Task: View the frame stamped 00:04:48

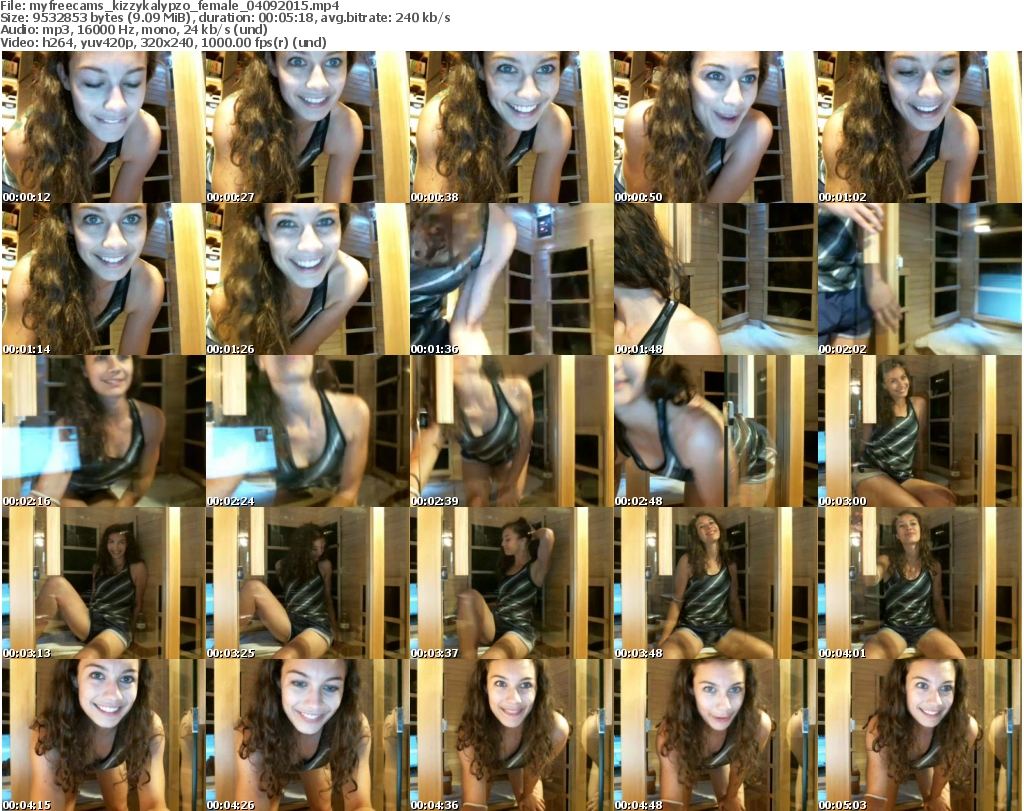Action: 716,735
